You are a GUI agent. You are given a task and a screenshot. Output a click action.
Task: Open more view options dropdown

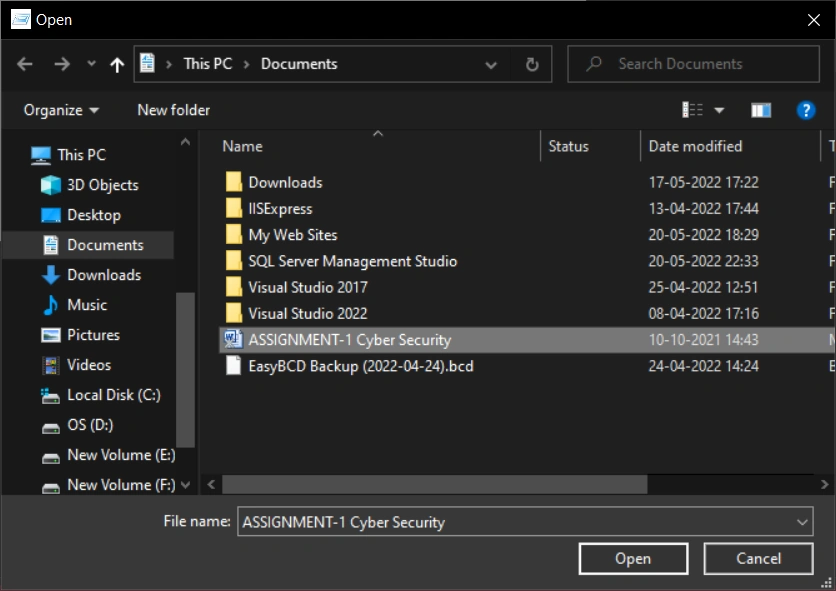(x=719, y=111)
